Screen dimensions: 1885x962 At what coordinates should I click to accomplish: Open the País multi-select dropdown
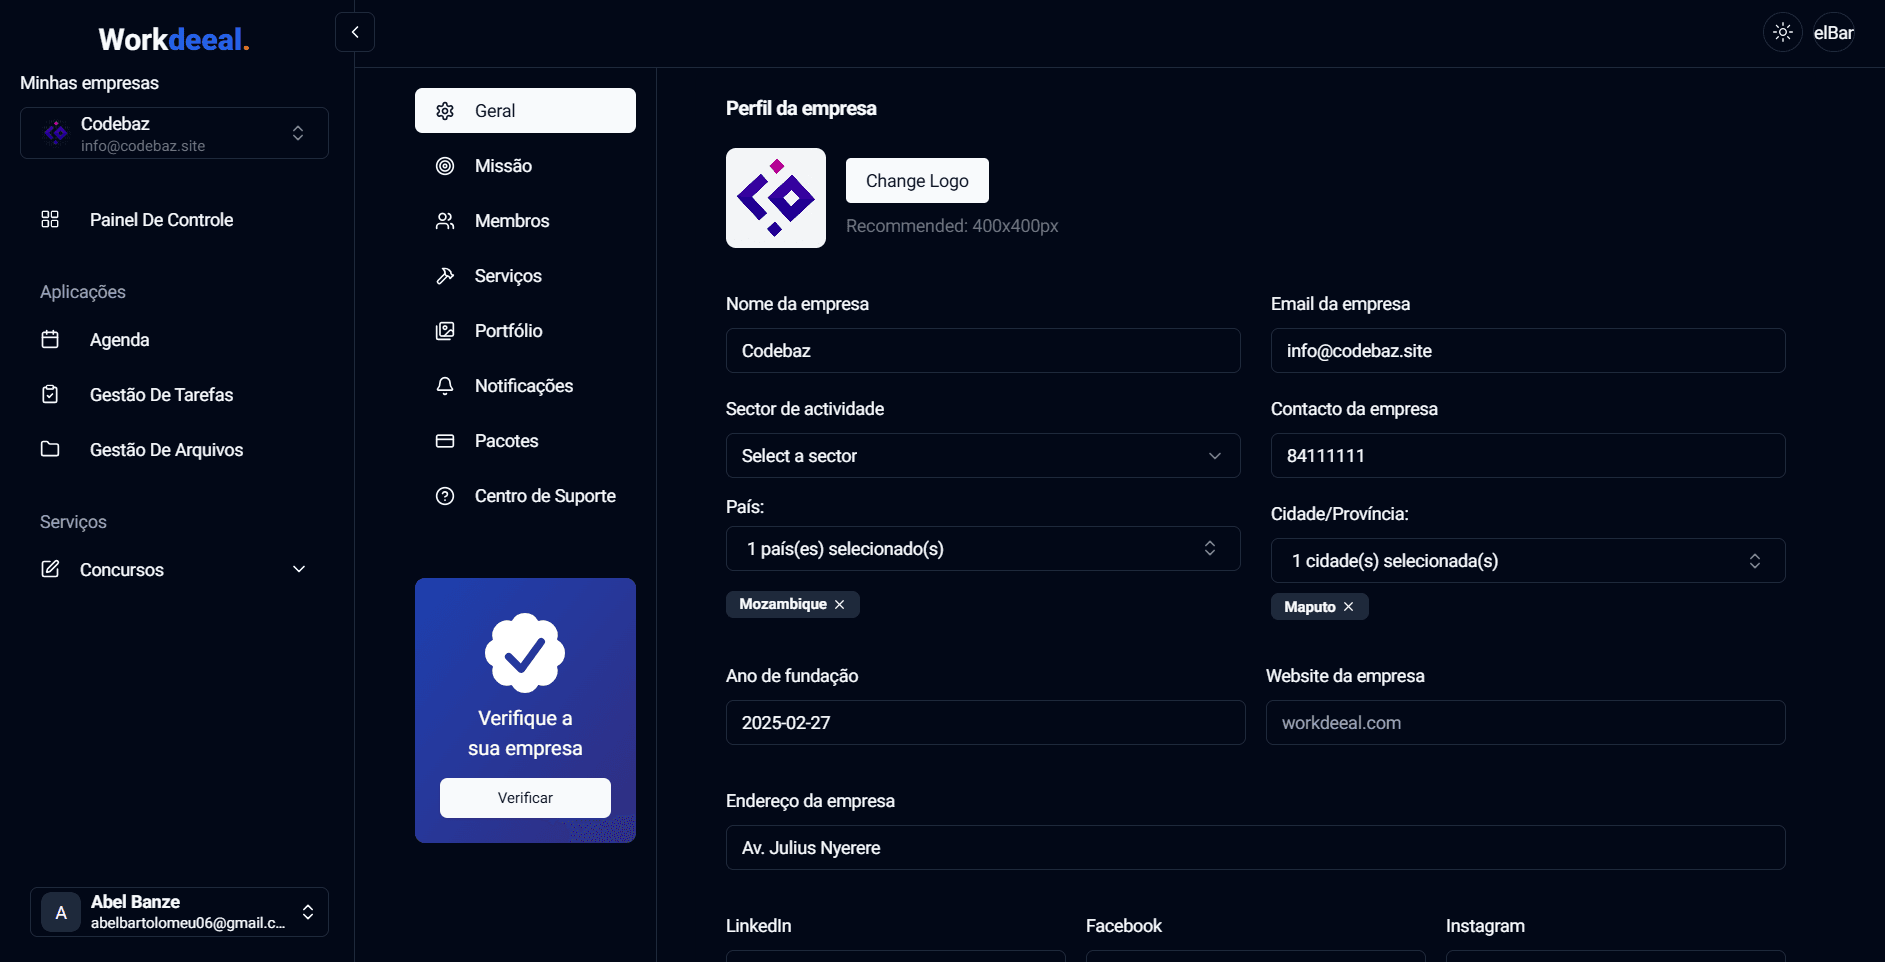pos(983,549)
